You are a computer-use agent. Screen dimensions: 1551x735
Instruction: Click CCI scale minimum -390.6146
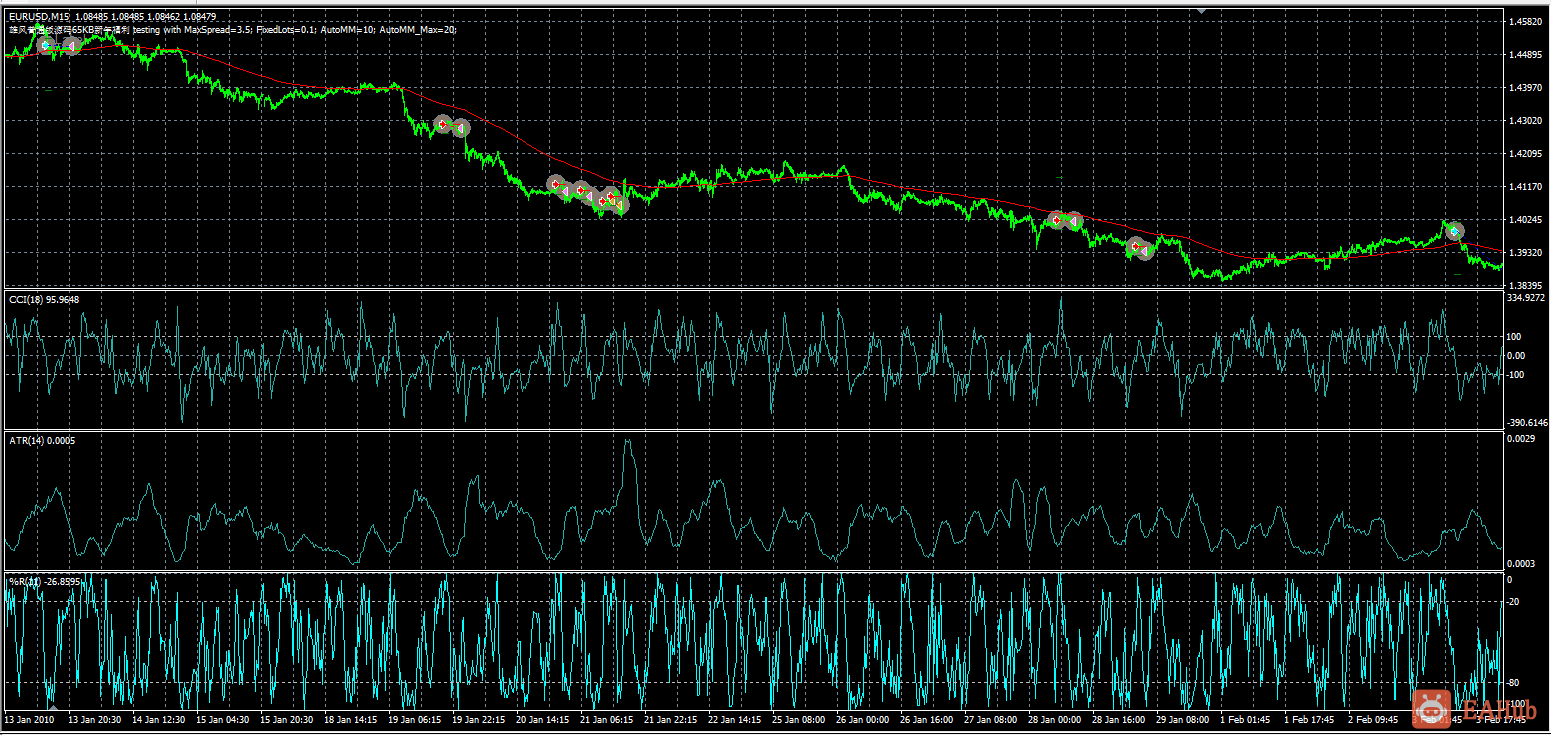pos(1527,423)
